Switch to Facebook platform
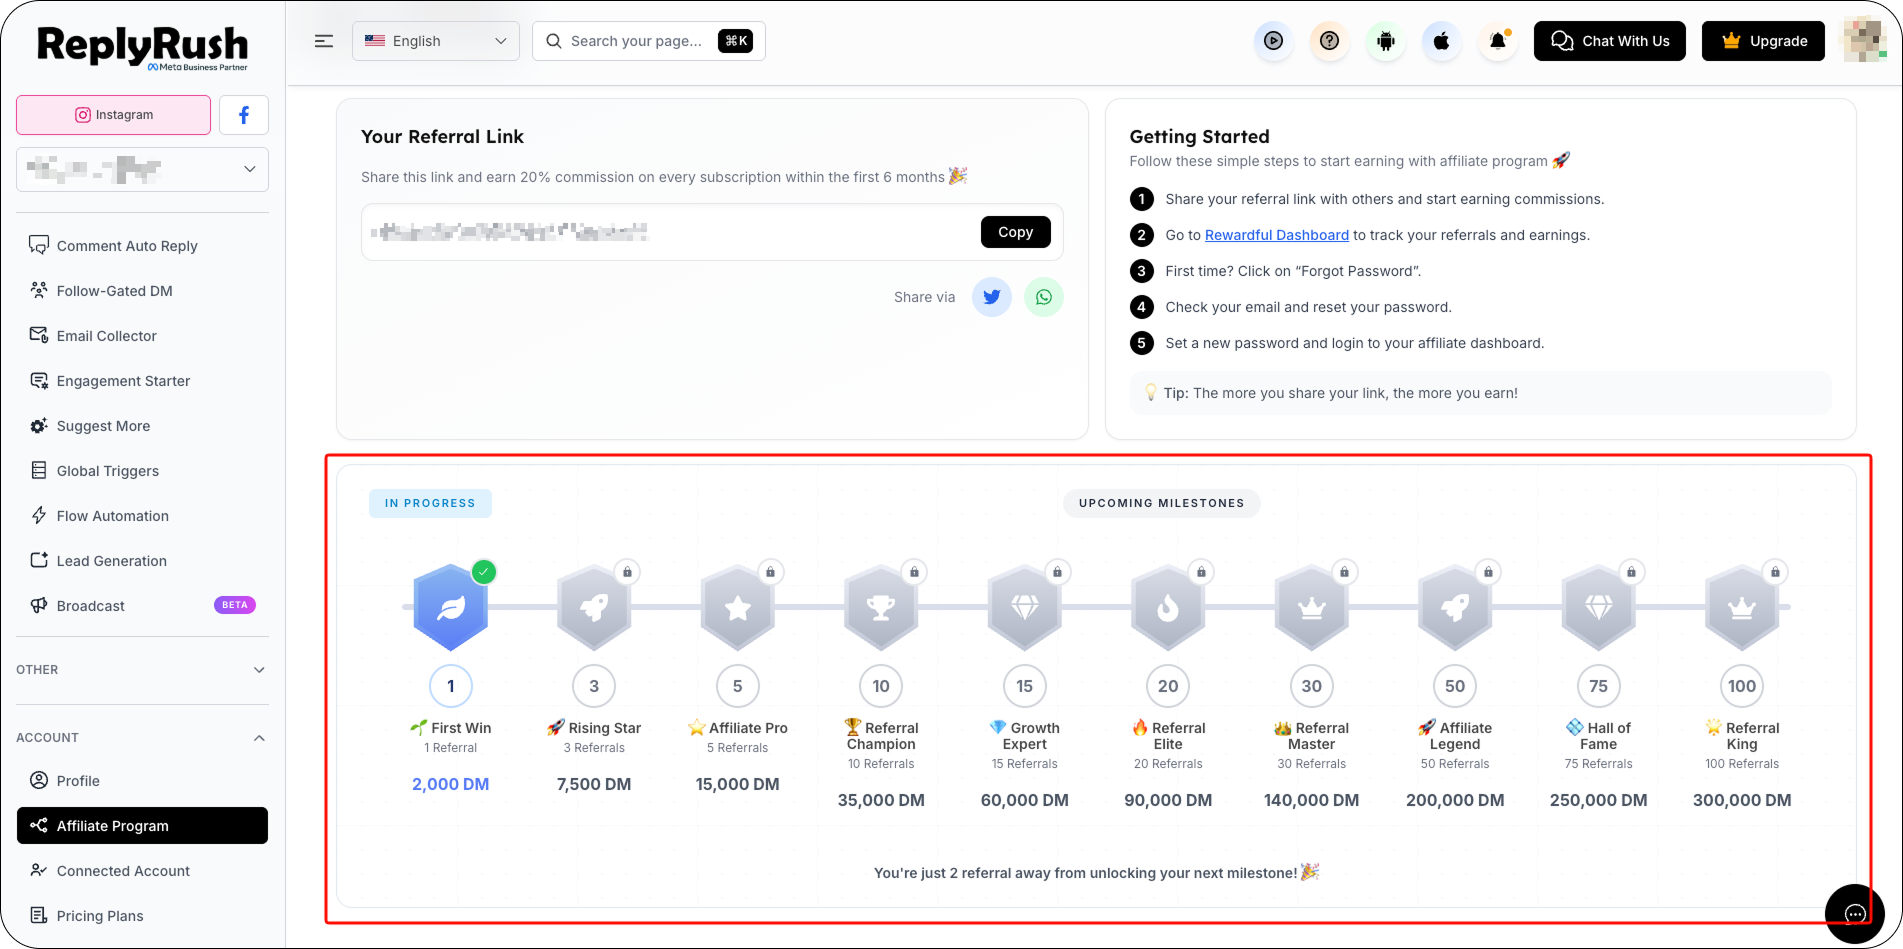The width and height of the screenshot is (1903, 949). tap(244, 115)
